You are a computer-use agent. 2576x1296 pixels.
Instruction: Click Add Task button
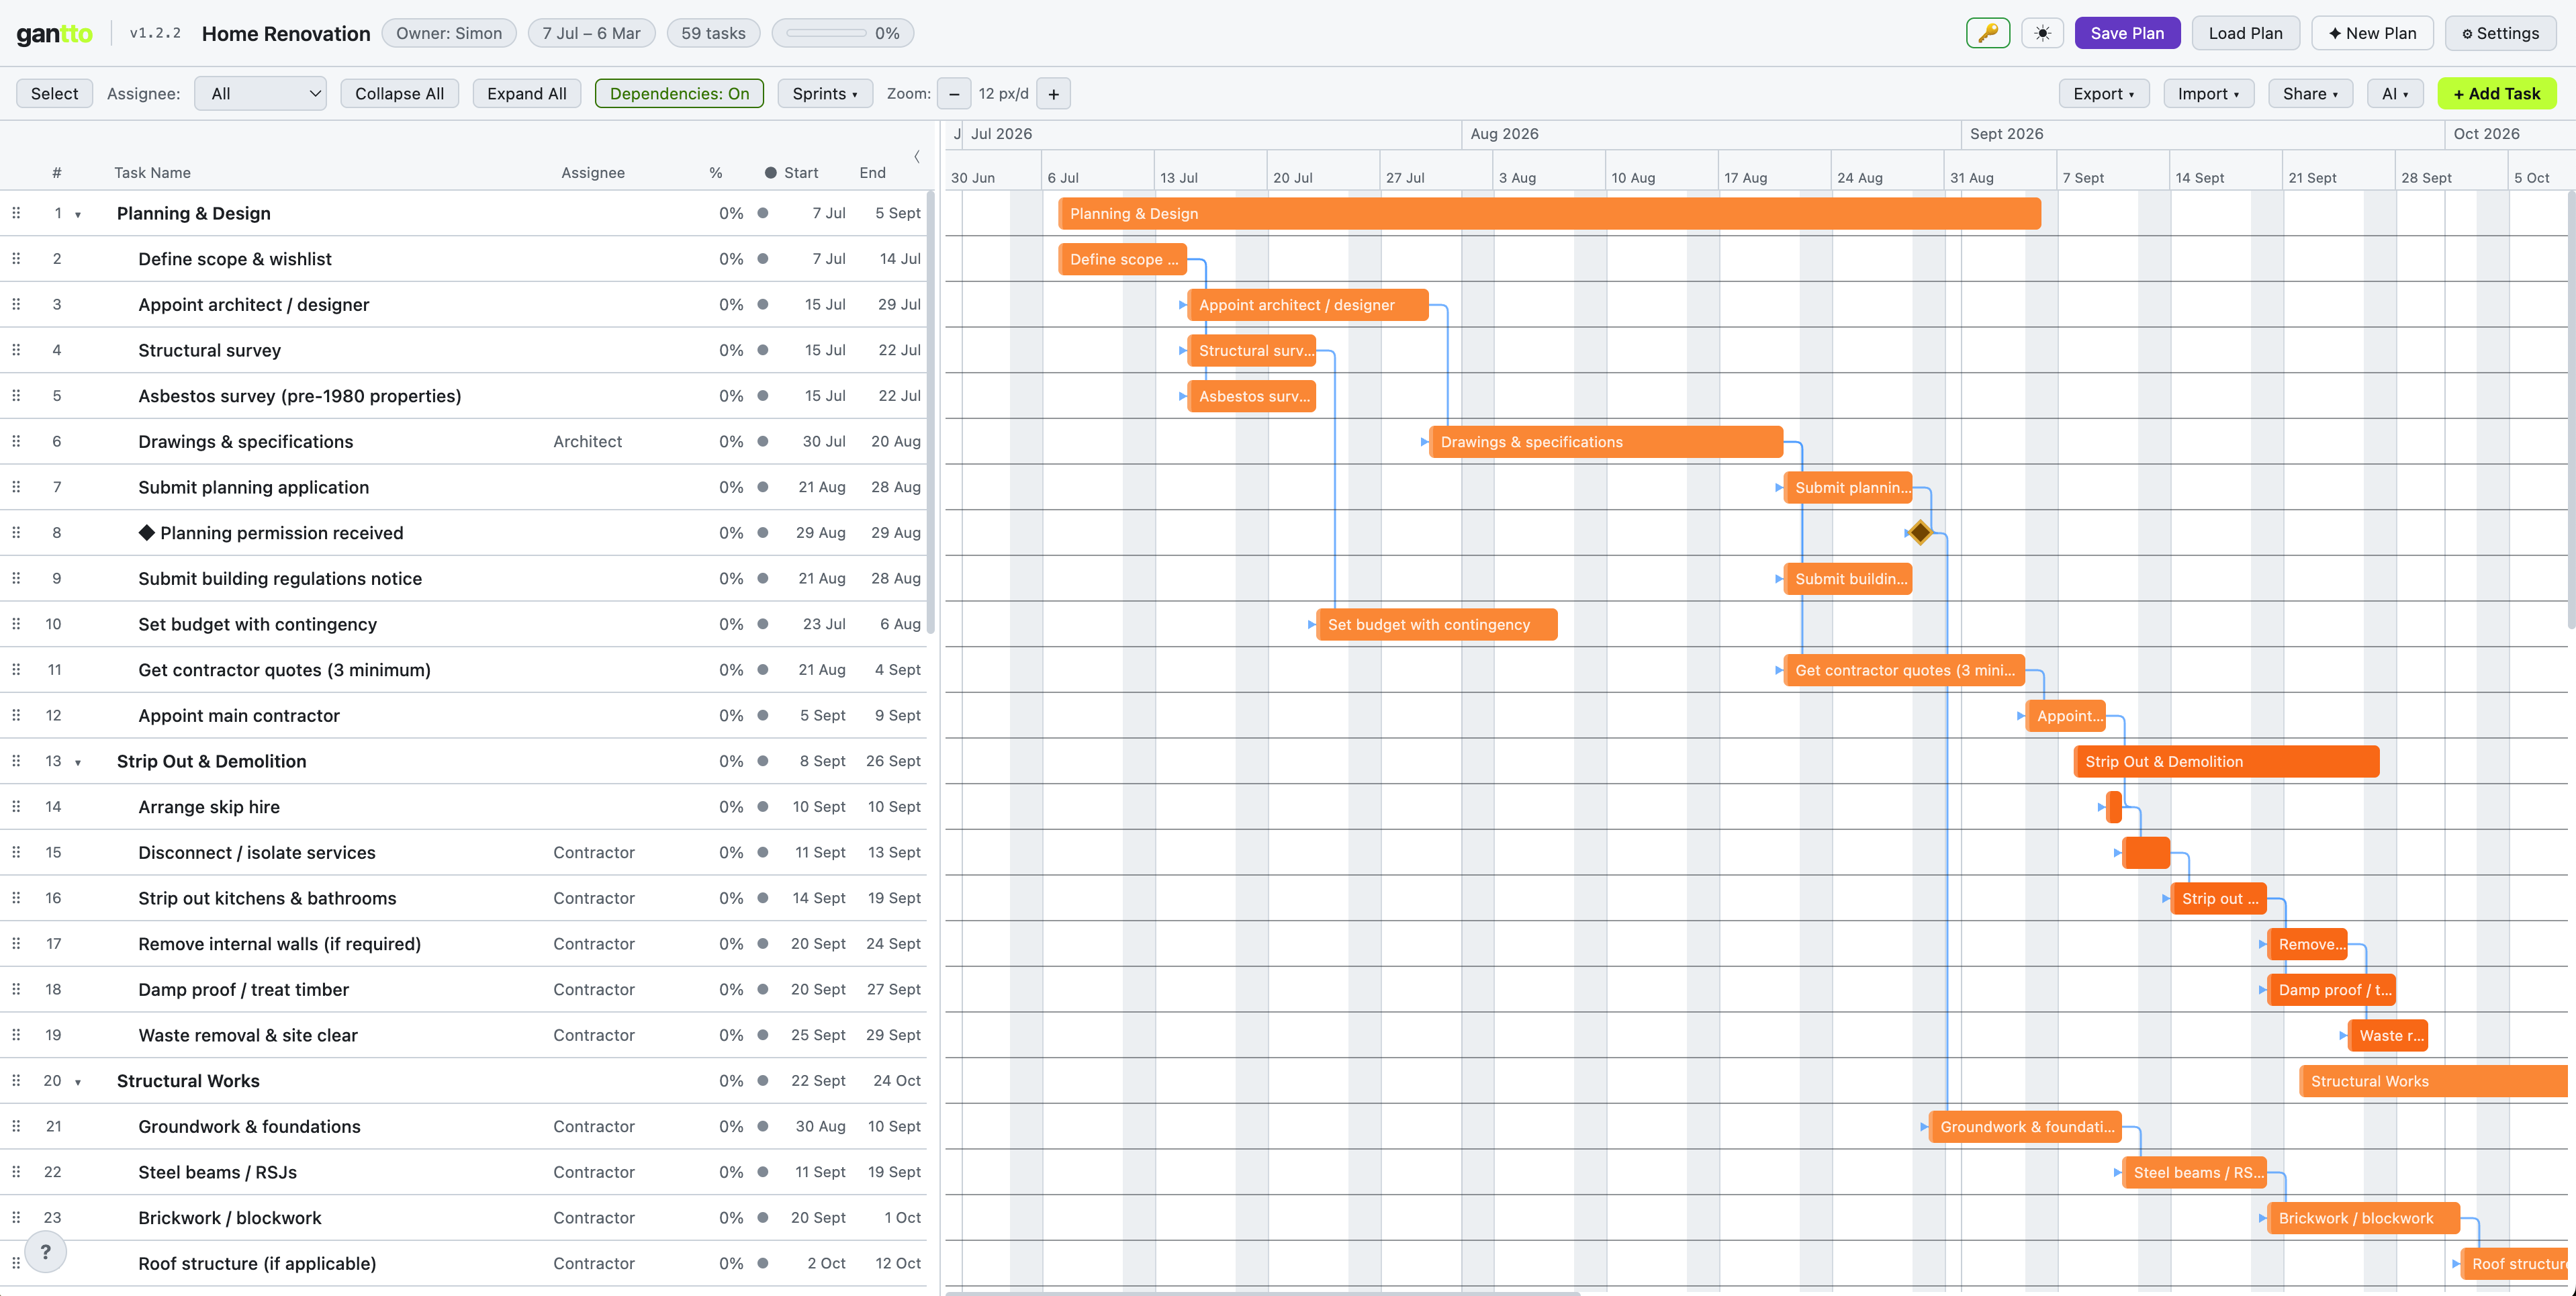coord(2497,94)
